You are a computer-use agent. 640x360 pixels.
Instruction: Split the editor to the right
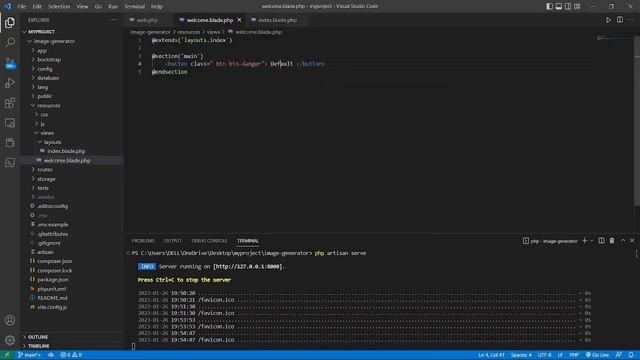[x=620, y=20]
